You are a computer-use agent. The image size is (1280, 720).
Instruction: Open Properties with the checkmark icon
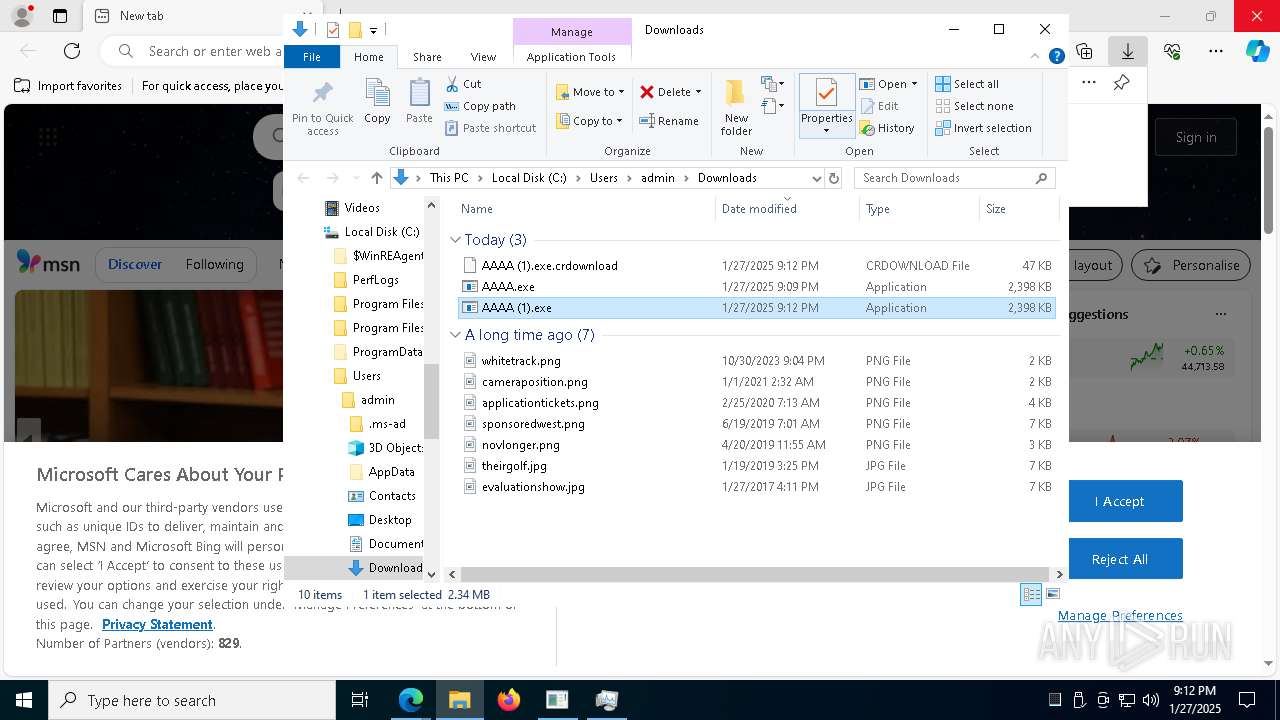point(826,105)
